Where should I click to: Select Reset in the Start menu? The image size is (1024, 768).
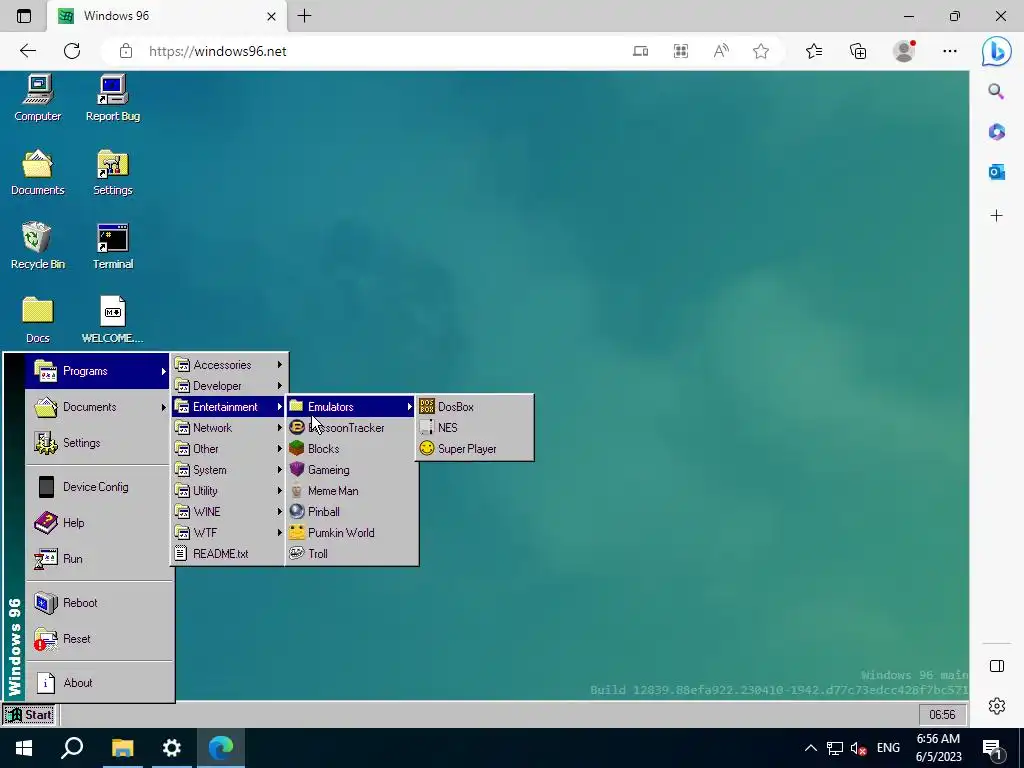[98, 639]
